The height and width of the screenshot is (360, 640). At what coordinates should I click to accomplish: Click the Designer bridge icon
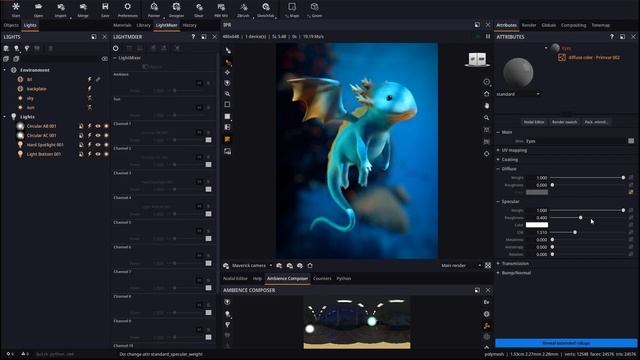176,7
